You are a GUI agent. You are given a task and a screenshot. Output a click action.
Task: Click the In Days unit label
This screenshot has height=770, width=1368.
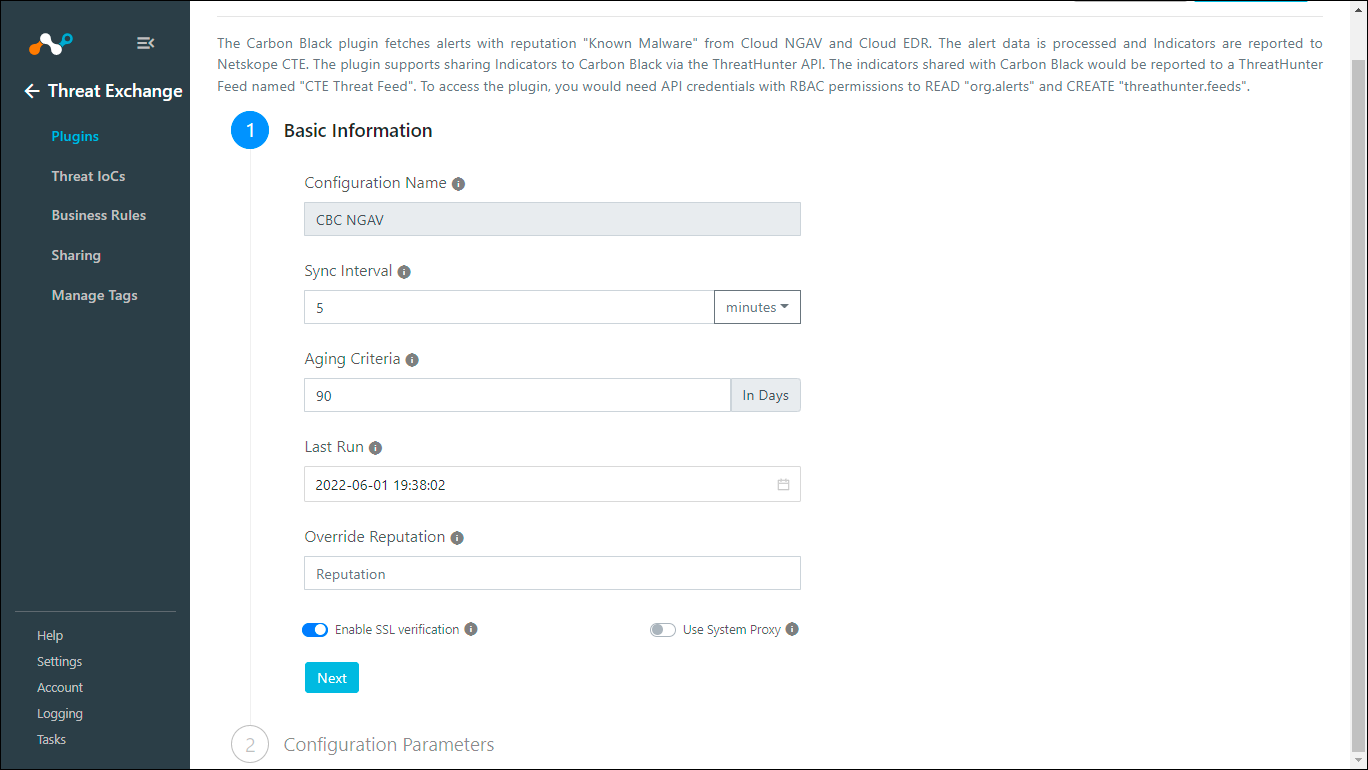coord(766,395)
